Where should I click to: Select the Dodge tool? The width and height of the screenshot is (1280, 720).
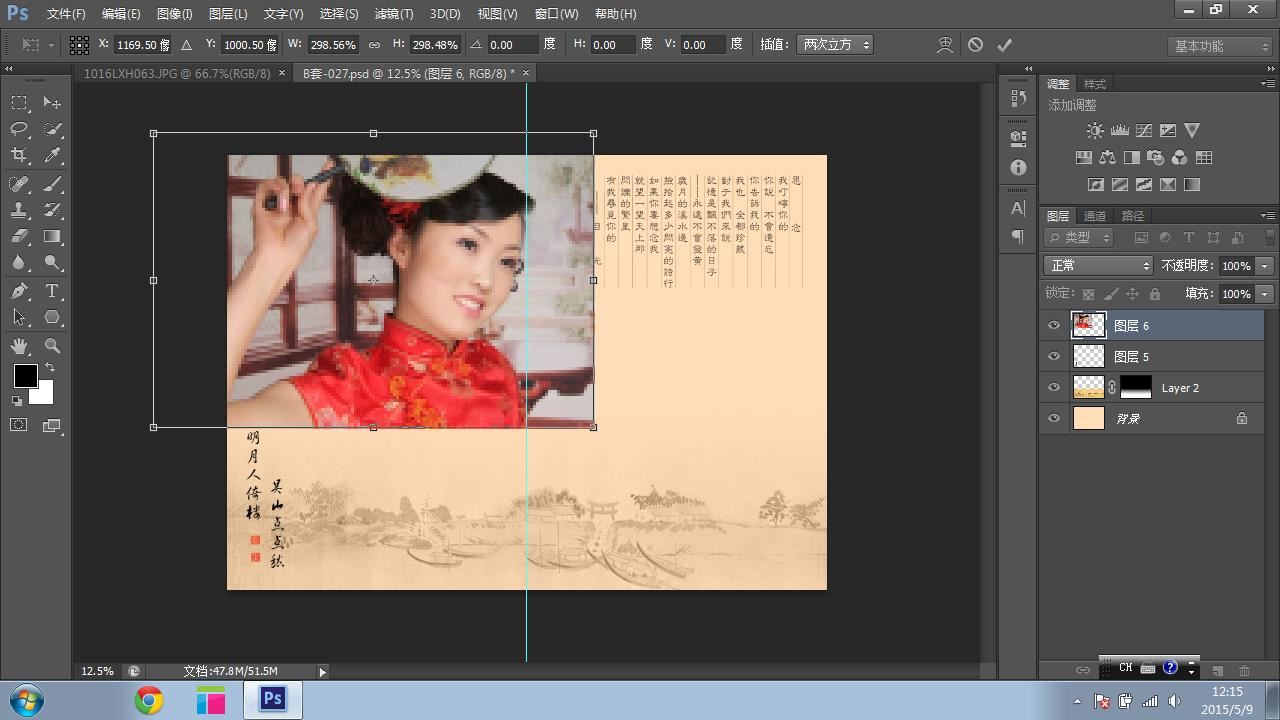(x=52, y=263)
